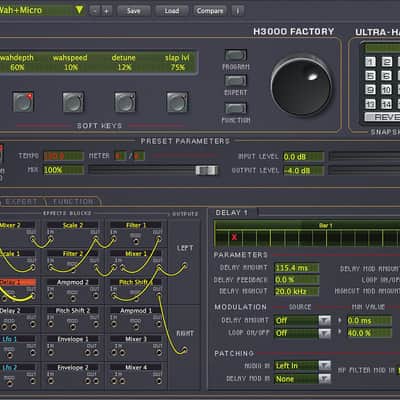Select the highlighted Delay 1 effect block
This screenshot has width=400, height=400.
tap(17, 282)
